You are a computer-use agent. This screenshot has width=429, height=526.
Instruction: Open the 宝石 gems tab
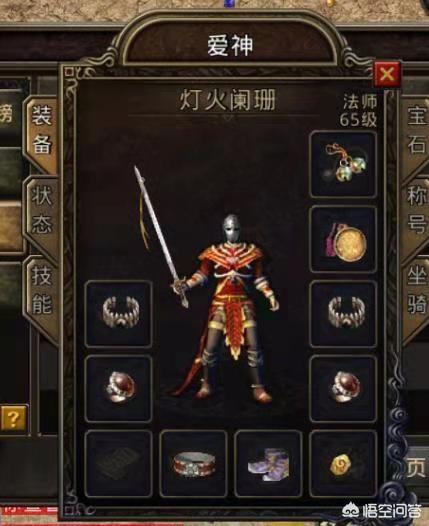pyautogui.click(x=416, y=131)
